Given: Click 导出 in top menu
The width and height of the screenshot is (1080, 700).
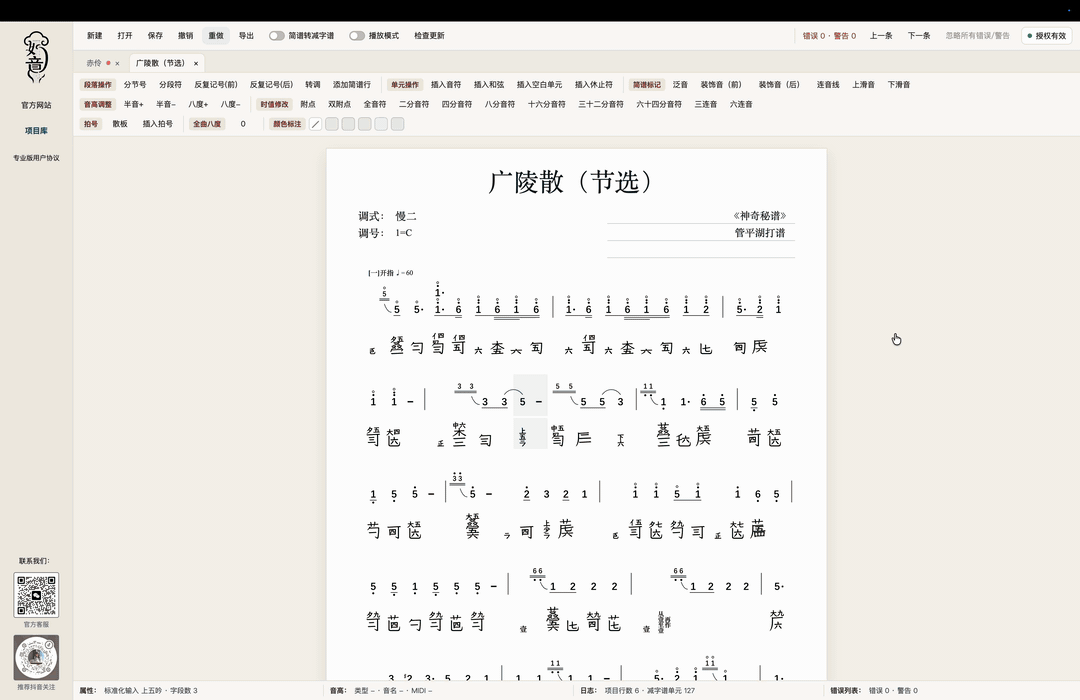Looking at the screenshot, I should pyautogui.click(x=246, y=36).
